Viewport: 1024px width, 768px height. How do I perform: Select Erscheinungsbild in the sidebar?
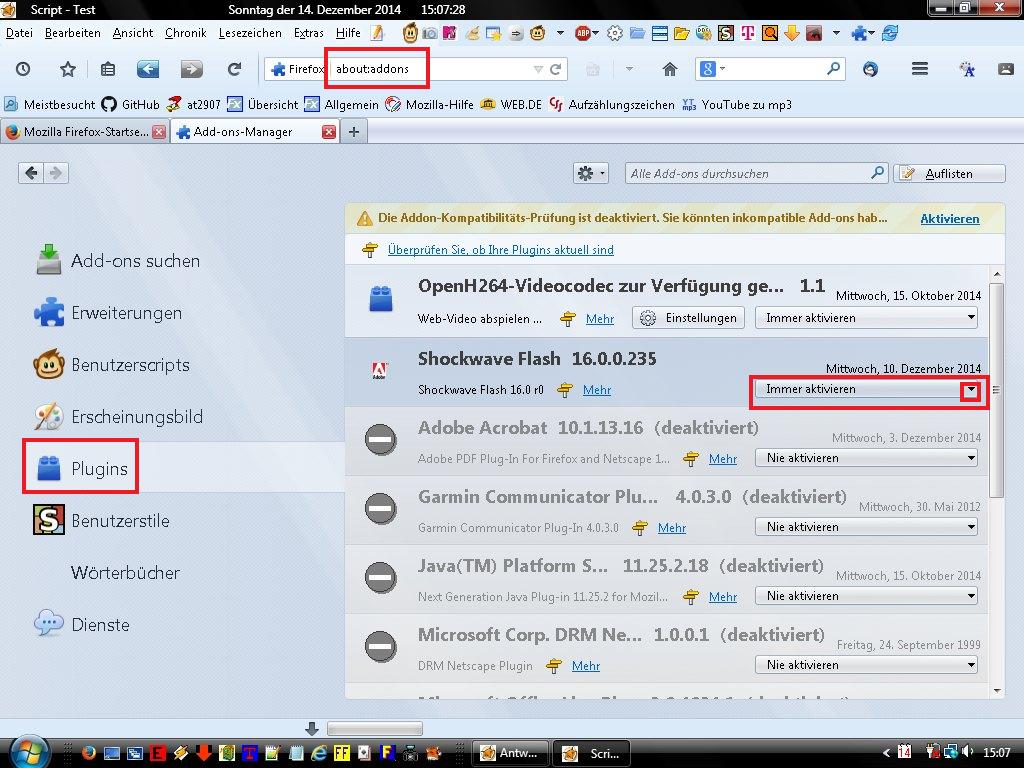coord(118,417)
